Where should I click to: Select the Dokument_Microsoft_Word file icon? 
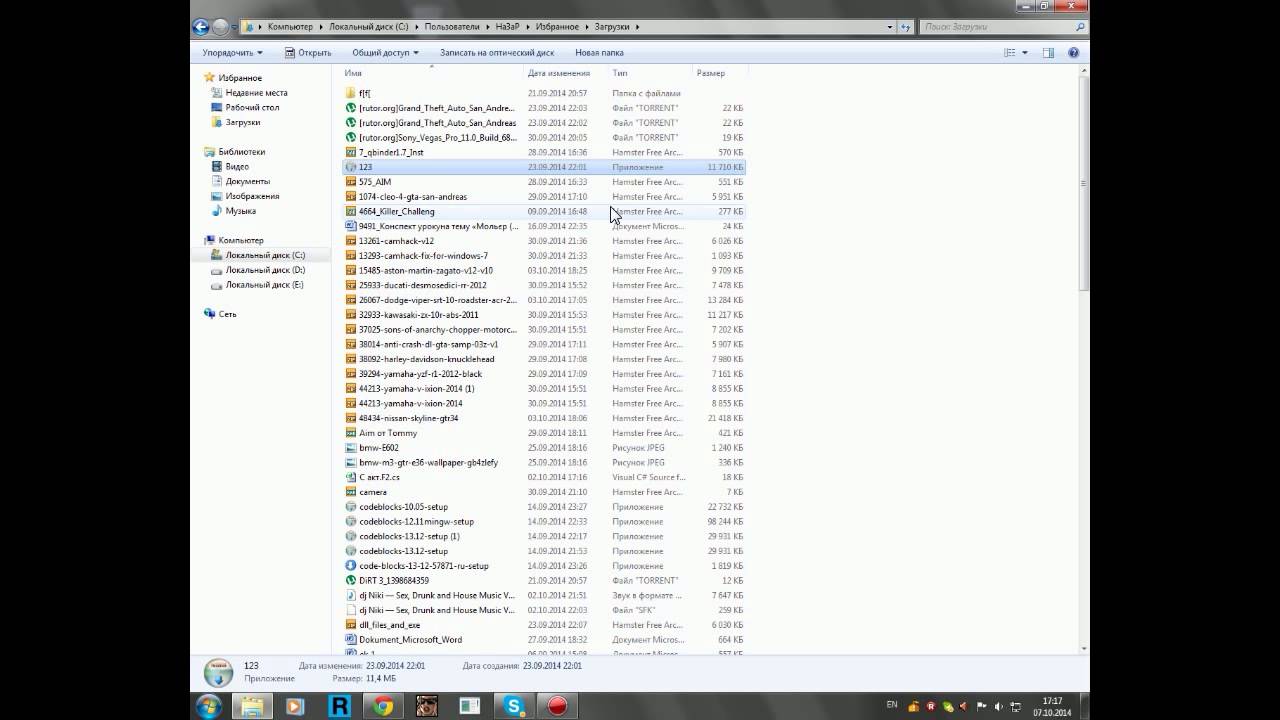pos(351,639)
